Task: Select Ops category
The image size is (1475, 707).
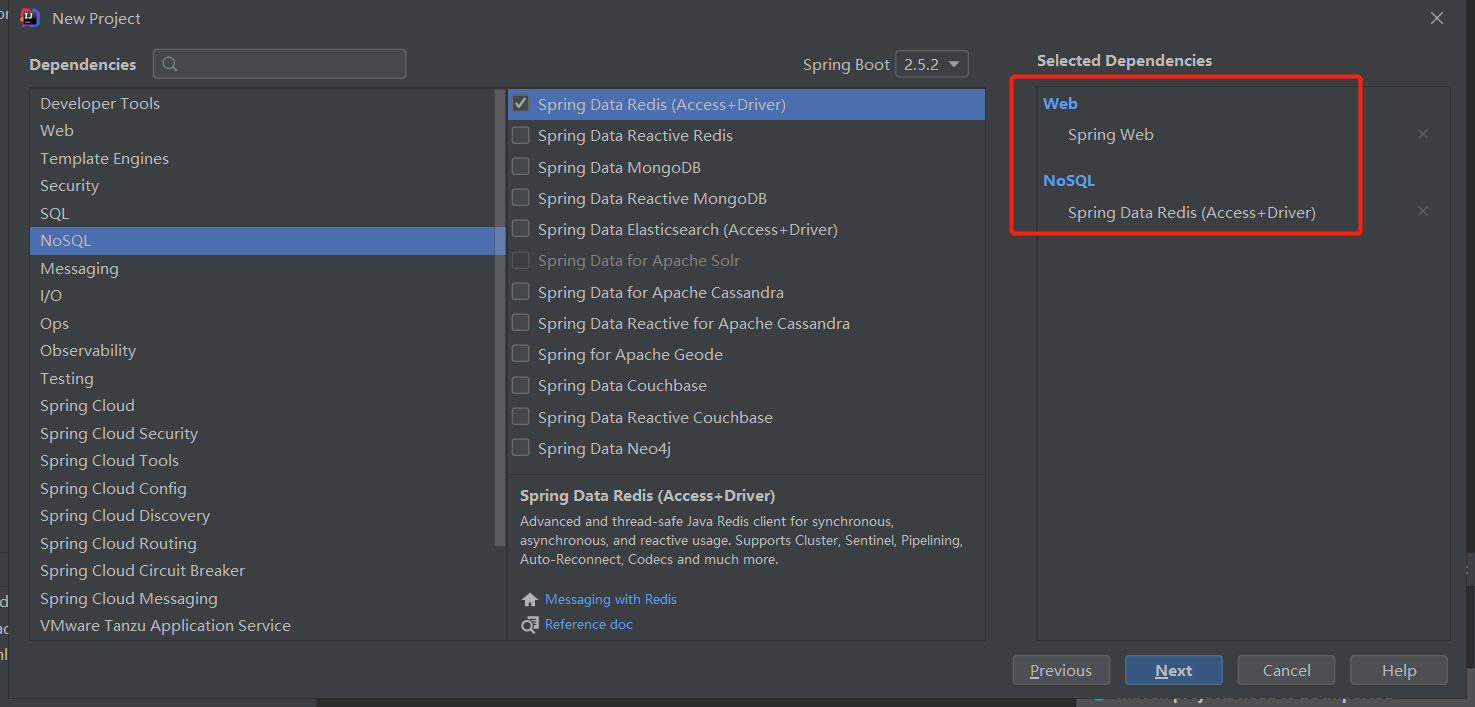Action: click(x=262, y=323)
